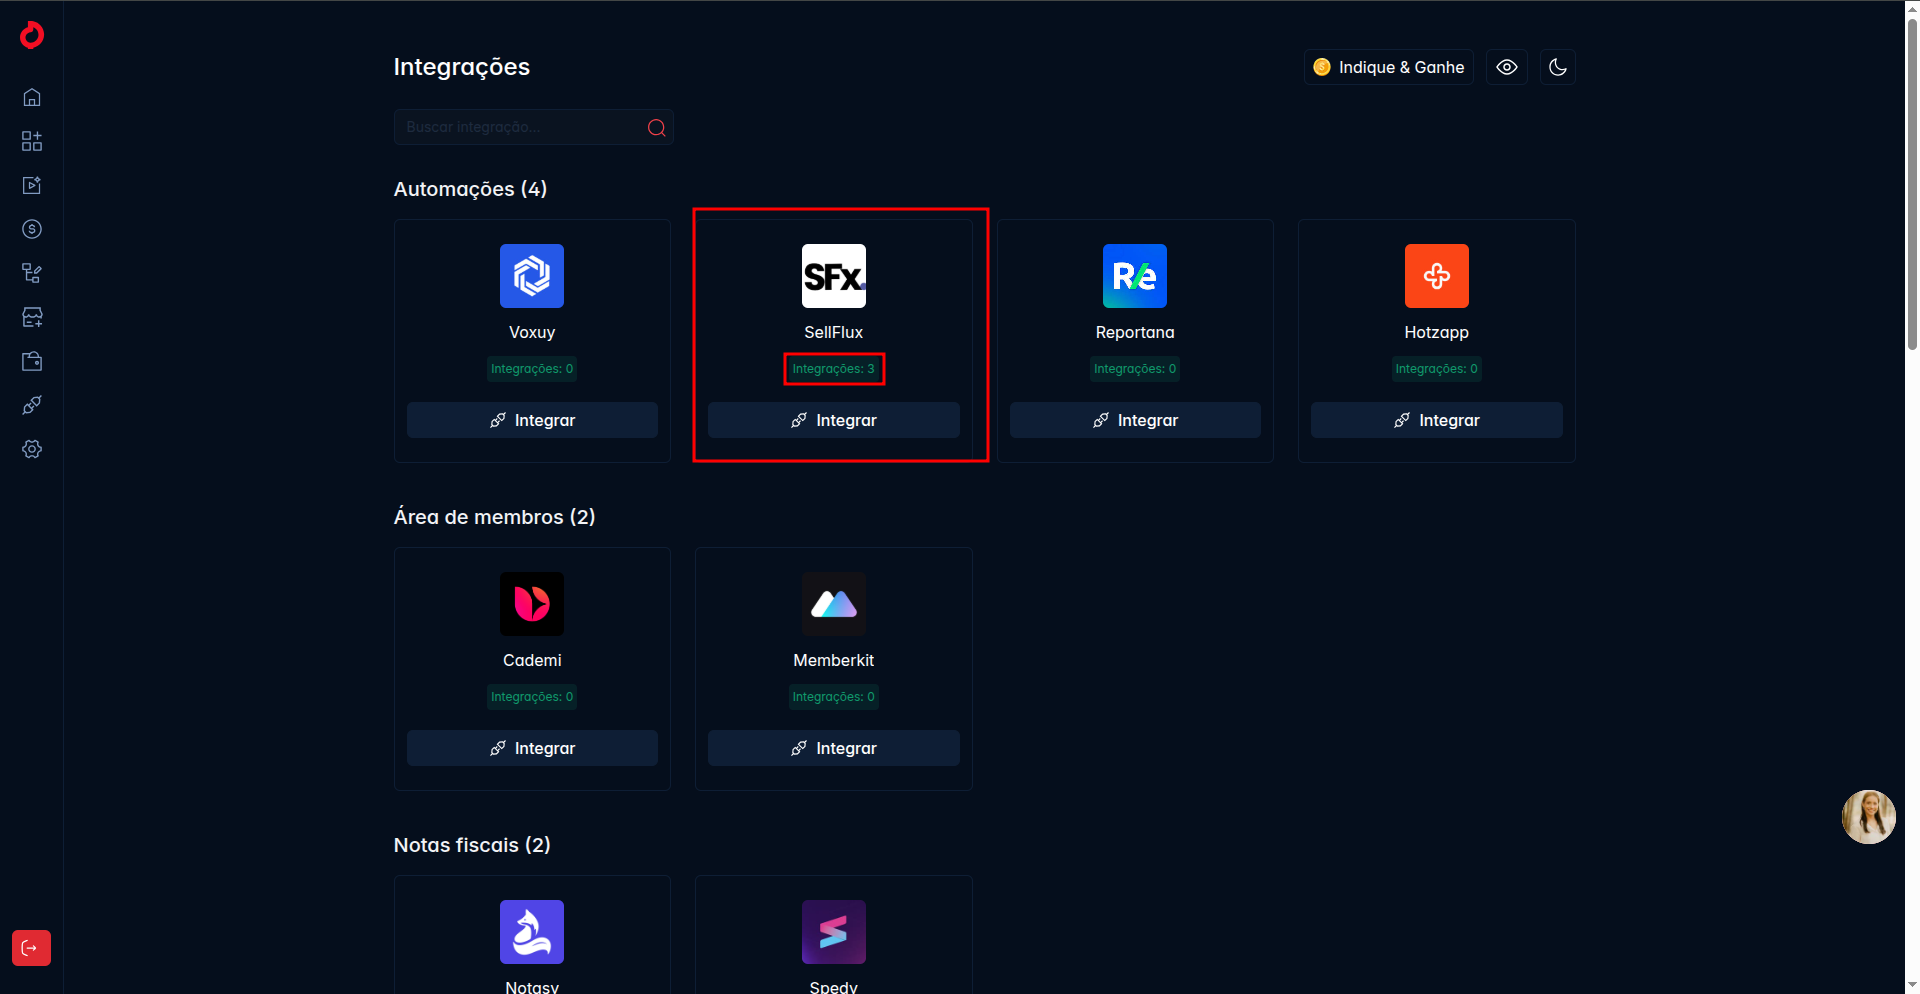1920x994 pixels.
Task: Open the wallet icon in sidebar
Action: coord(32,361)
